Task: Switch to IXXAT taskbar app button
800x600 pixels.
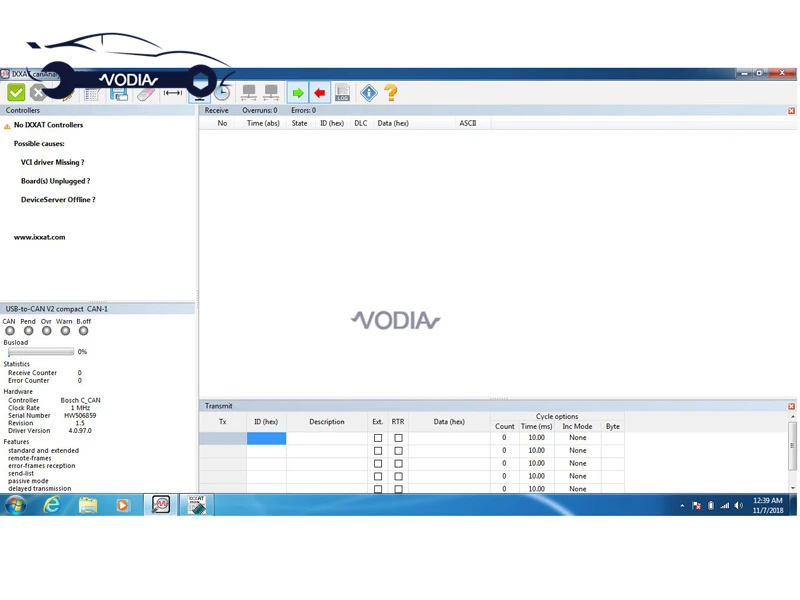Action: pos(196,504)
